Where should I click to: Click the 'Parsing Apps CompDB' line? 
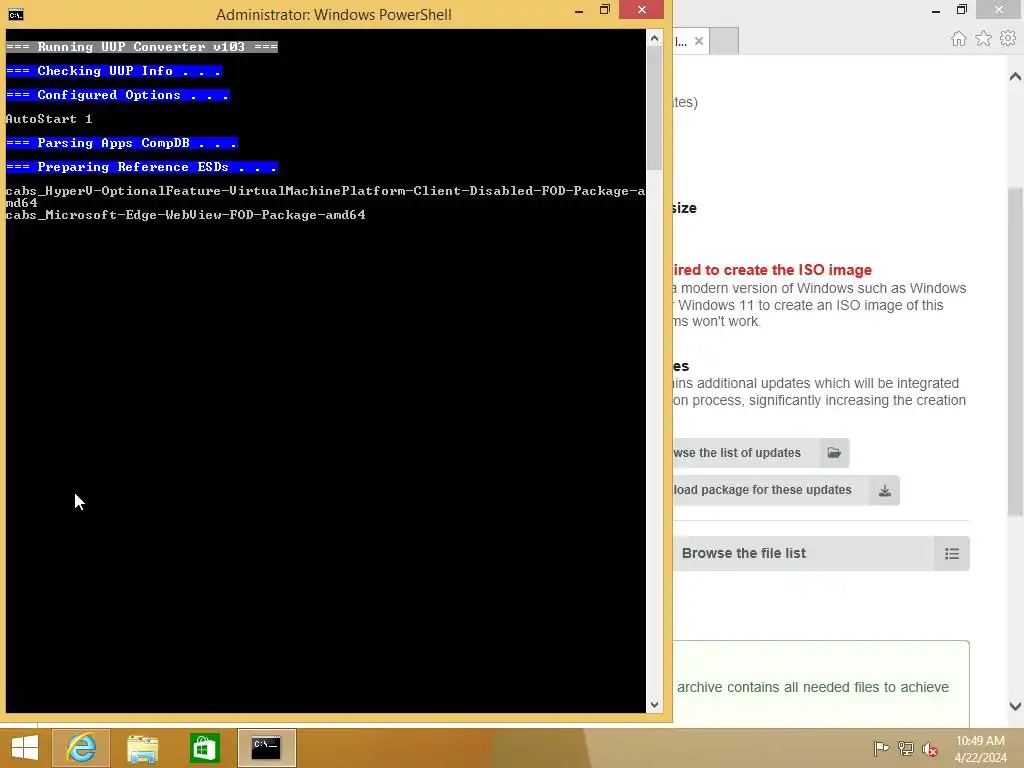121,143
